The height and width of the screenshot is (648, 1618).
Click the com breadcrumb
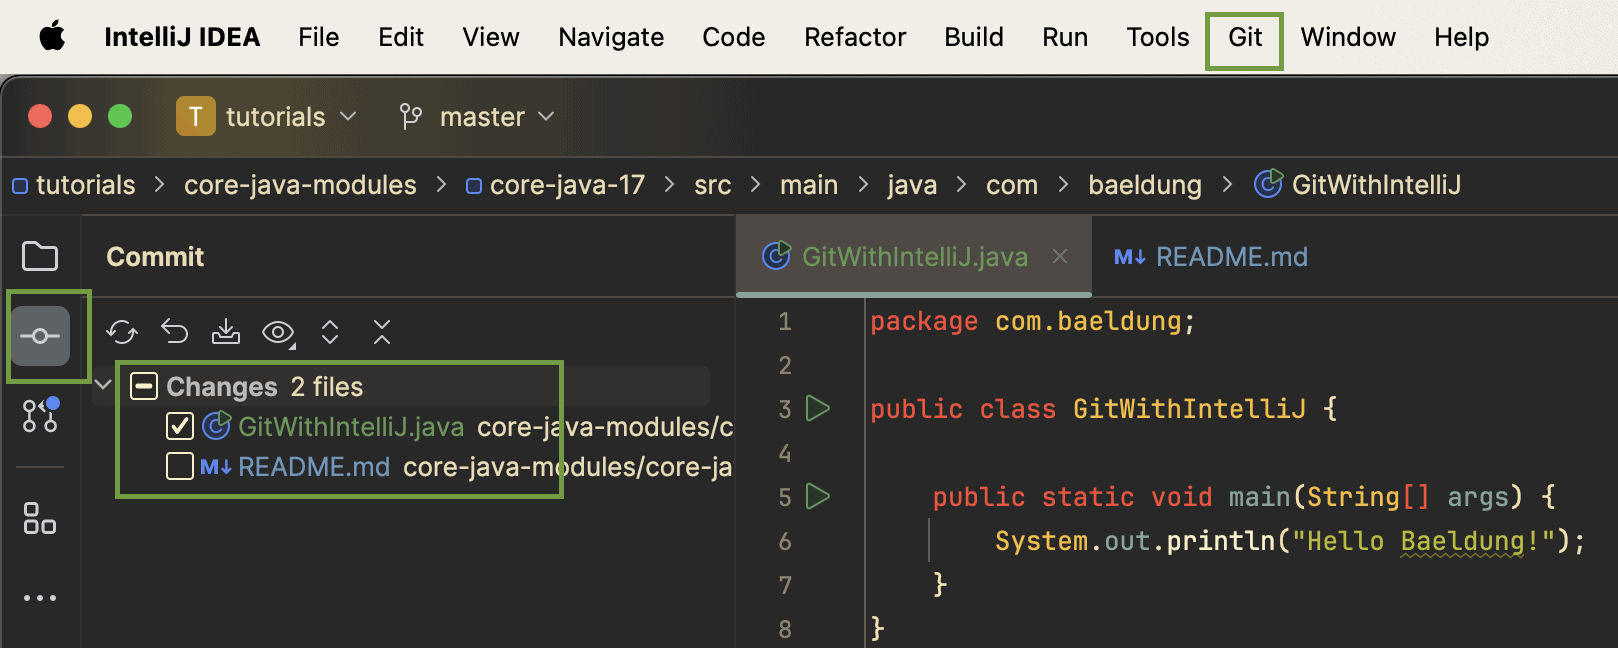(x=1012, y=185)
